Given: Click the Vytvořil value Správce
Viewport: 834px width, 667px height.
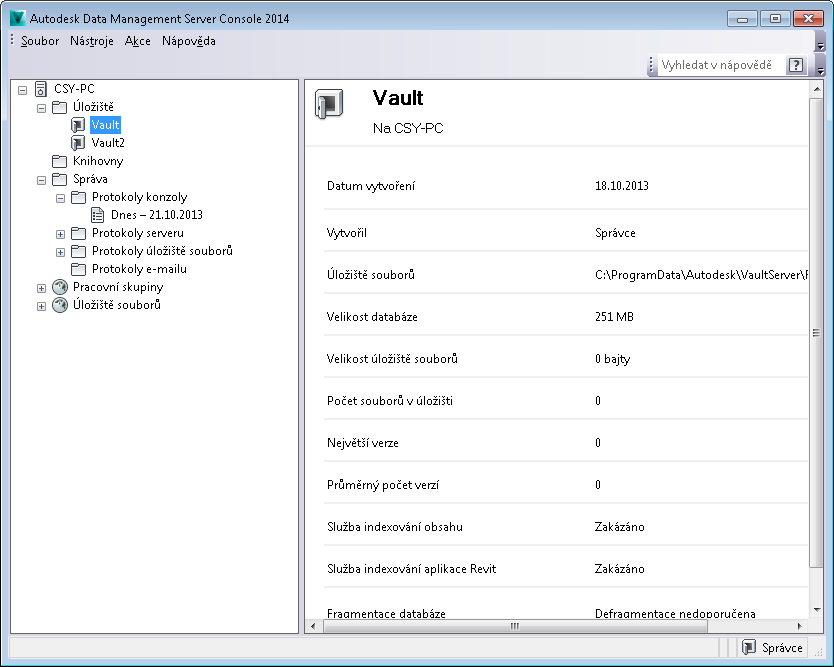Looking at the screenshot, I should (x=615, y=233).
